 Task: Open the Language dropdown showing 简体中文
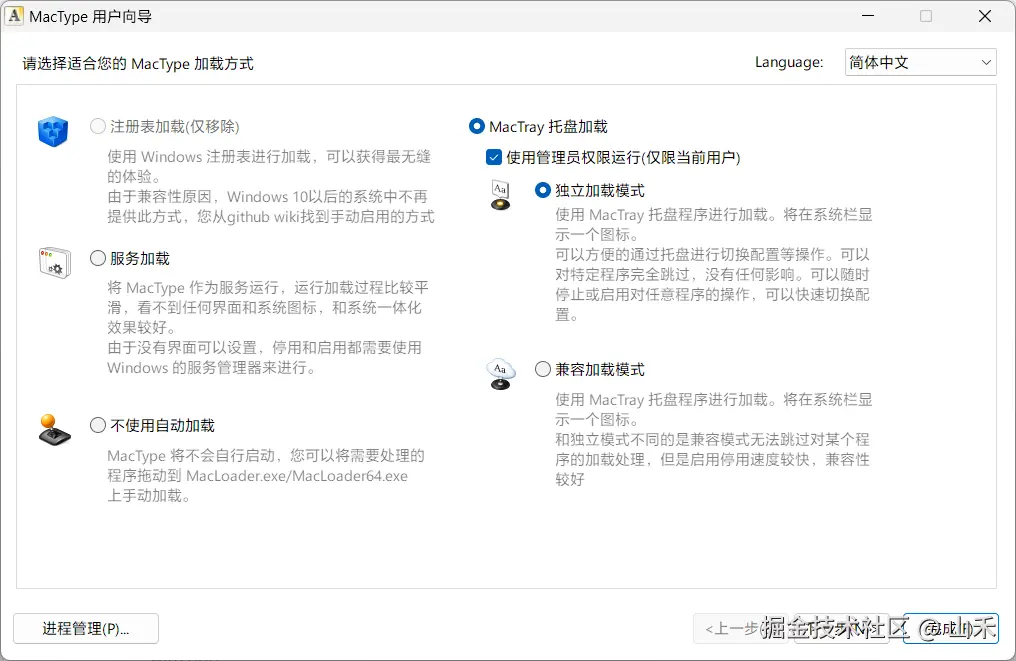pyautogui.click(x=920, y=62)
